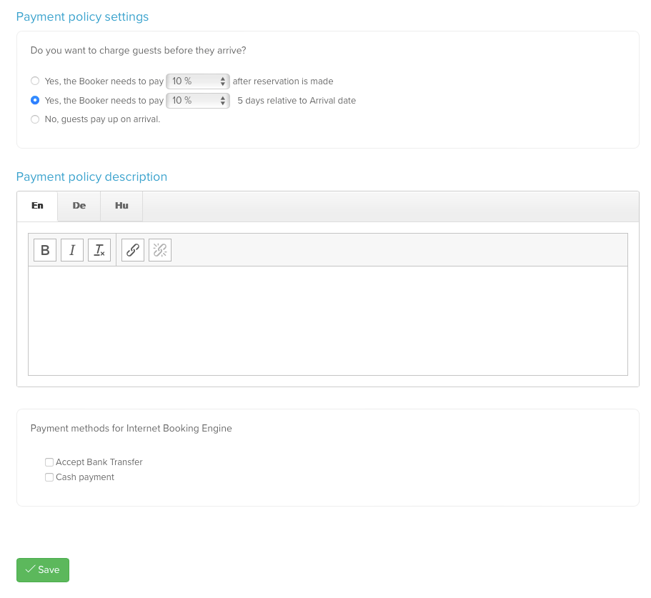This screenshot has height=598, width=651.
Task: Click the remove formatting icon
Action: tap(99, 250)
